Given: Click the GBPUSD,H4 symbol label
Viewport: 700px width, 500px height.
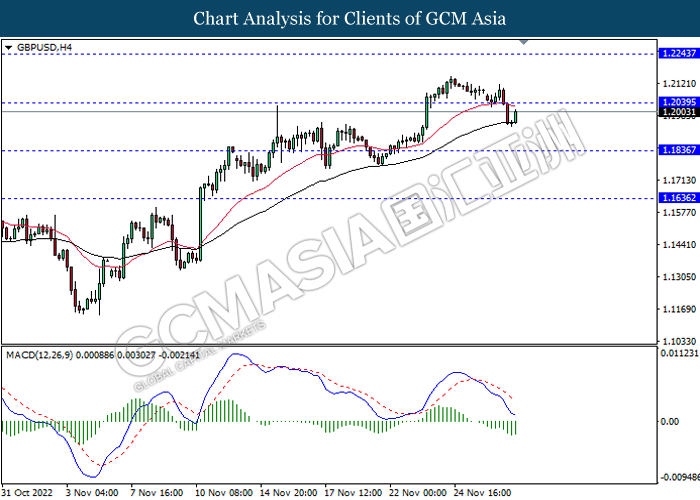Looking at the screenshot, I should pyautogui.click(x=44, y=47).
